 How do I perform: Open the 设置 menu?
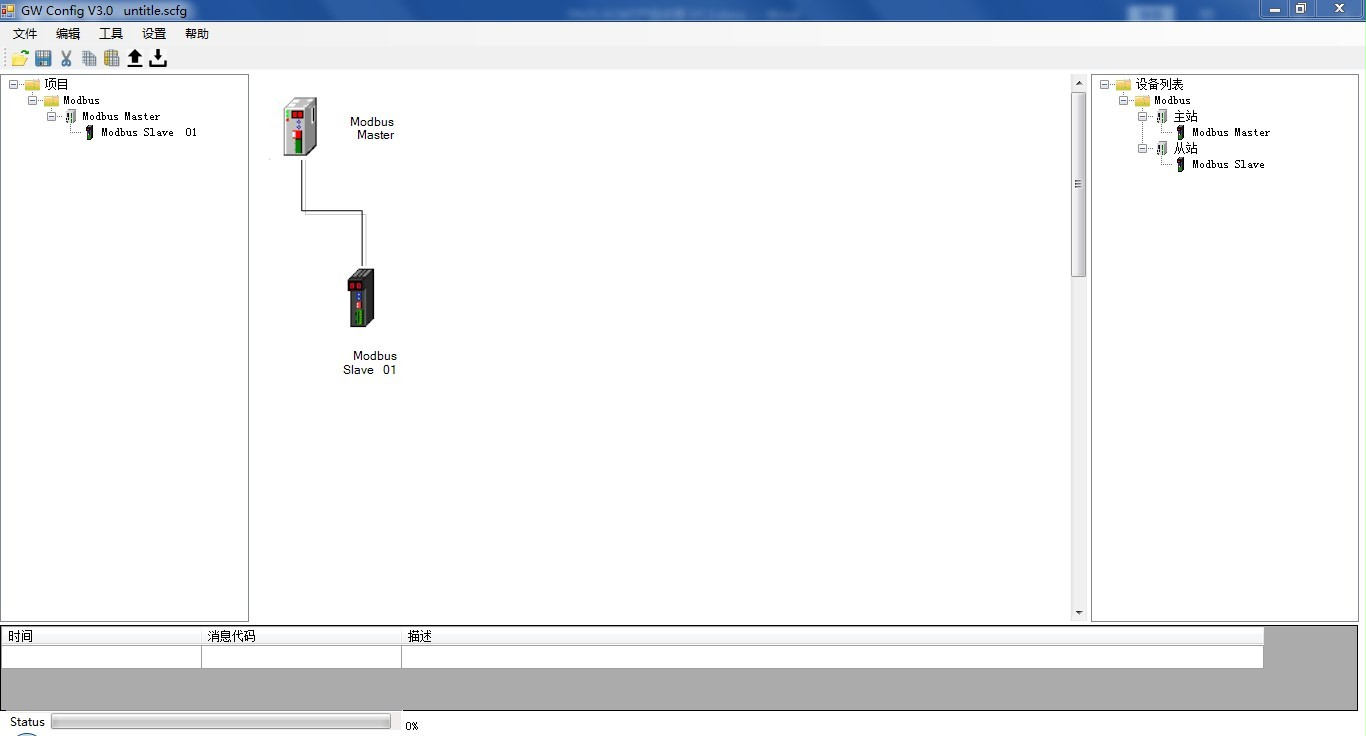tap(154, 34)
